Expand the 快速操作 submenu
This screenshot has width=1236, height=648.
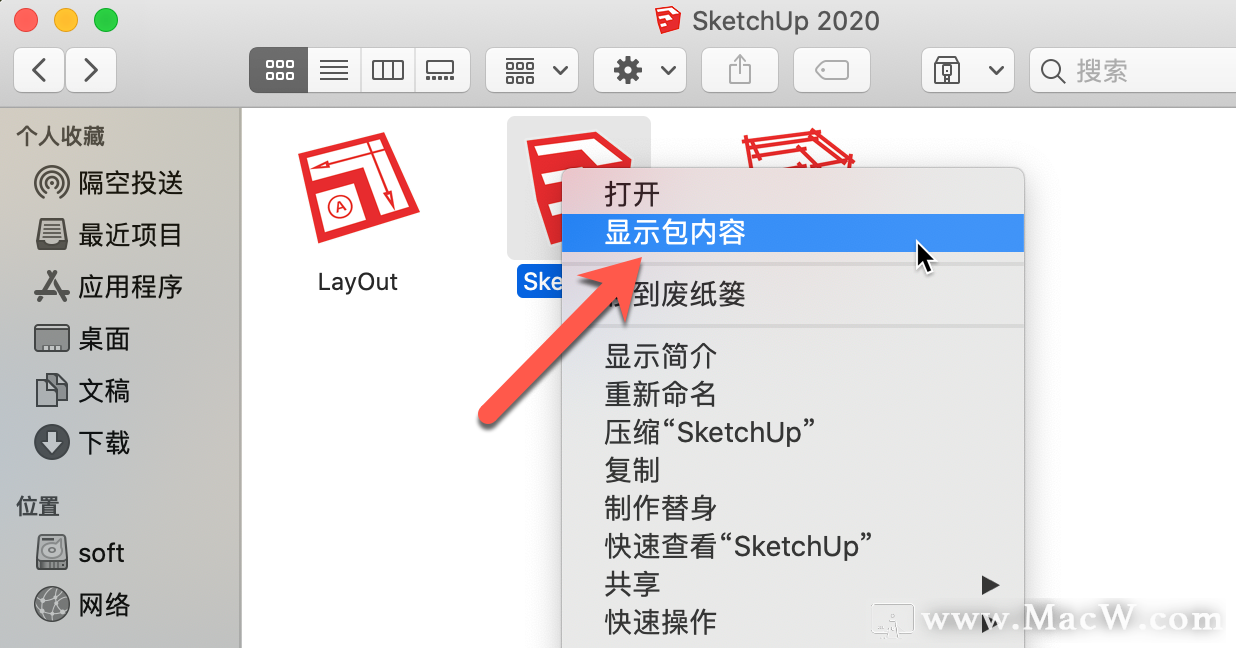pyautogui.click(x=793, y=622)
